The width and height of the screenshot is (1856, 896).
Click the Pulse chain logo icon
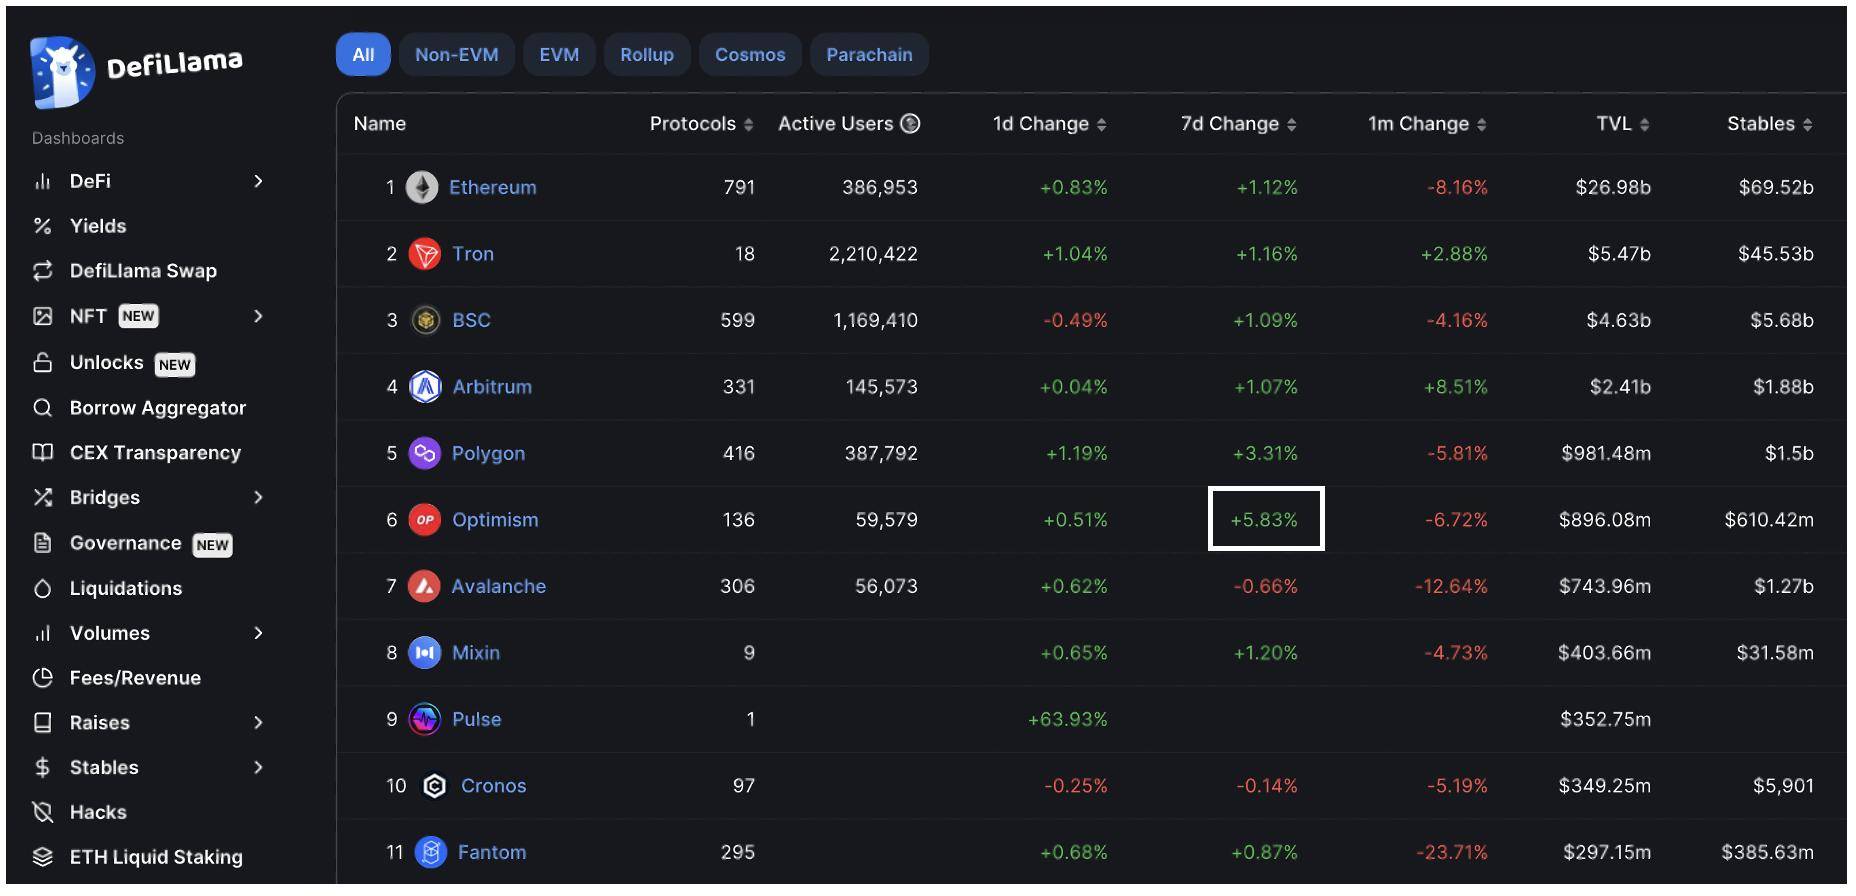[425, 719]
